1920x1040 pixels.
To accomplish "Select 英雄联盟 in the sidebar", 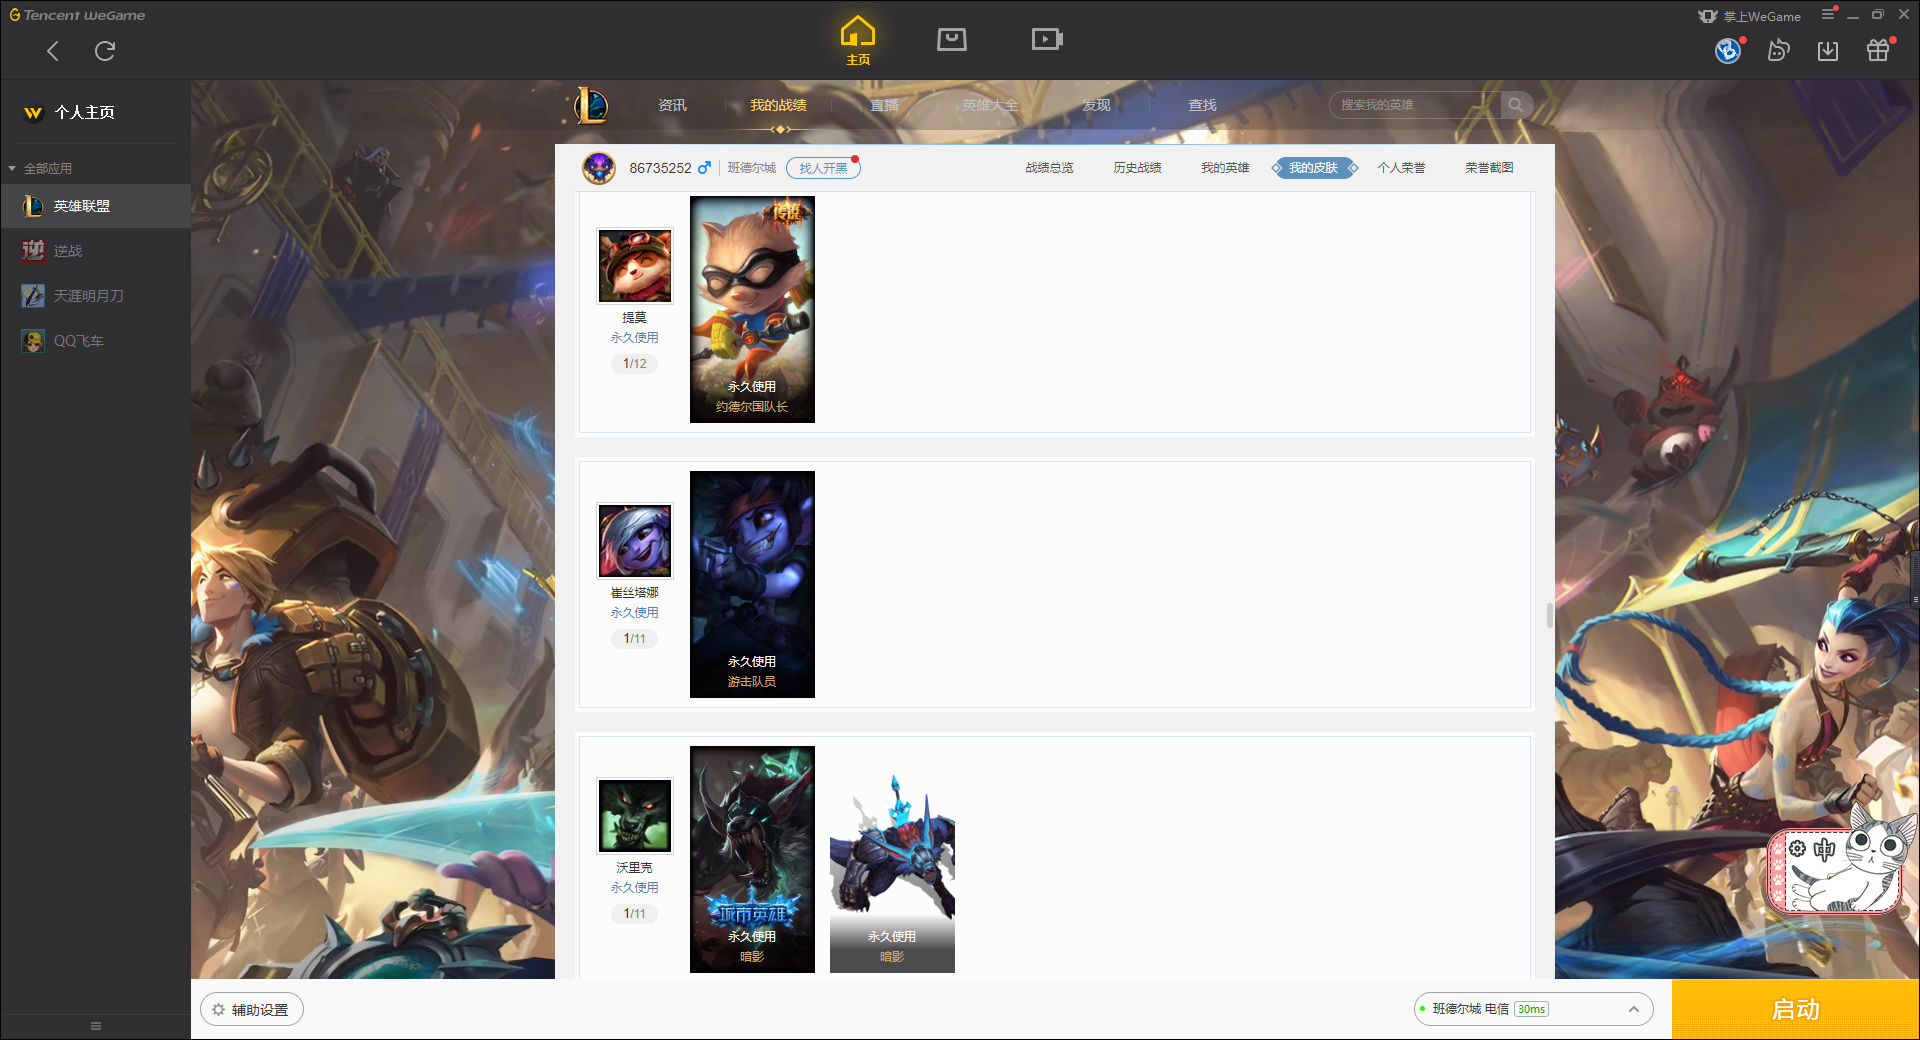I will coord(95,206).
